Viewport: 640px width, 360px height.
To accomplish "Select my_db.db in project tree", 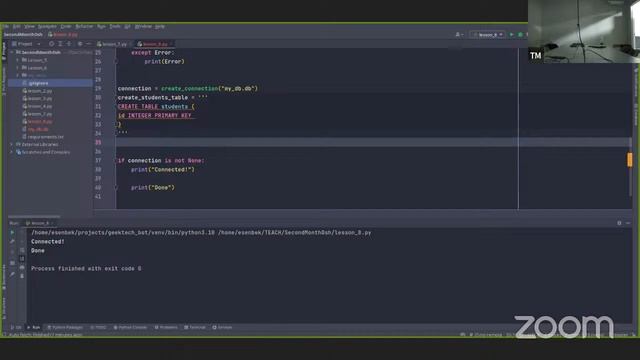I will 38,129.
